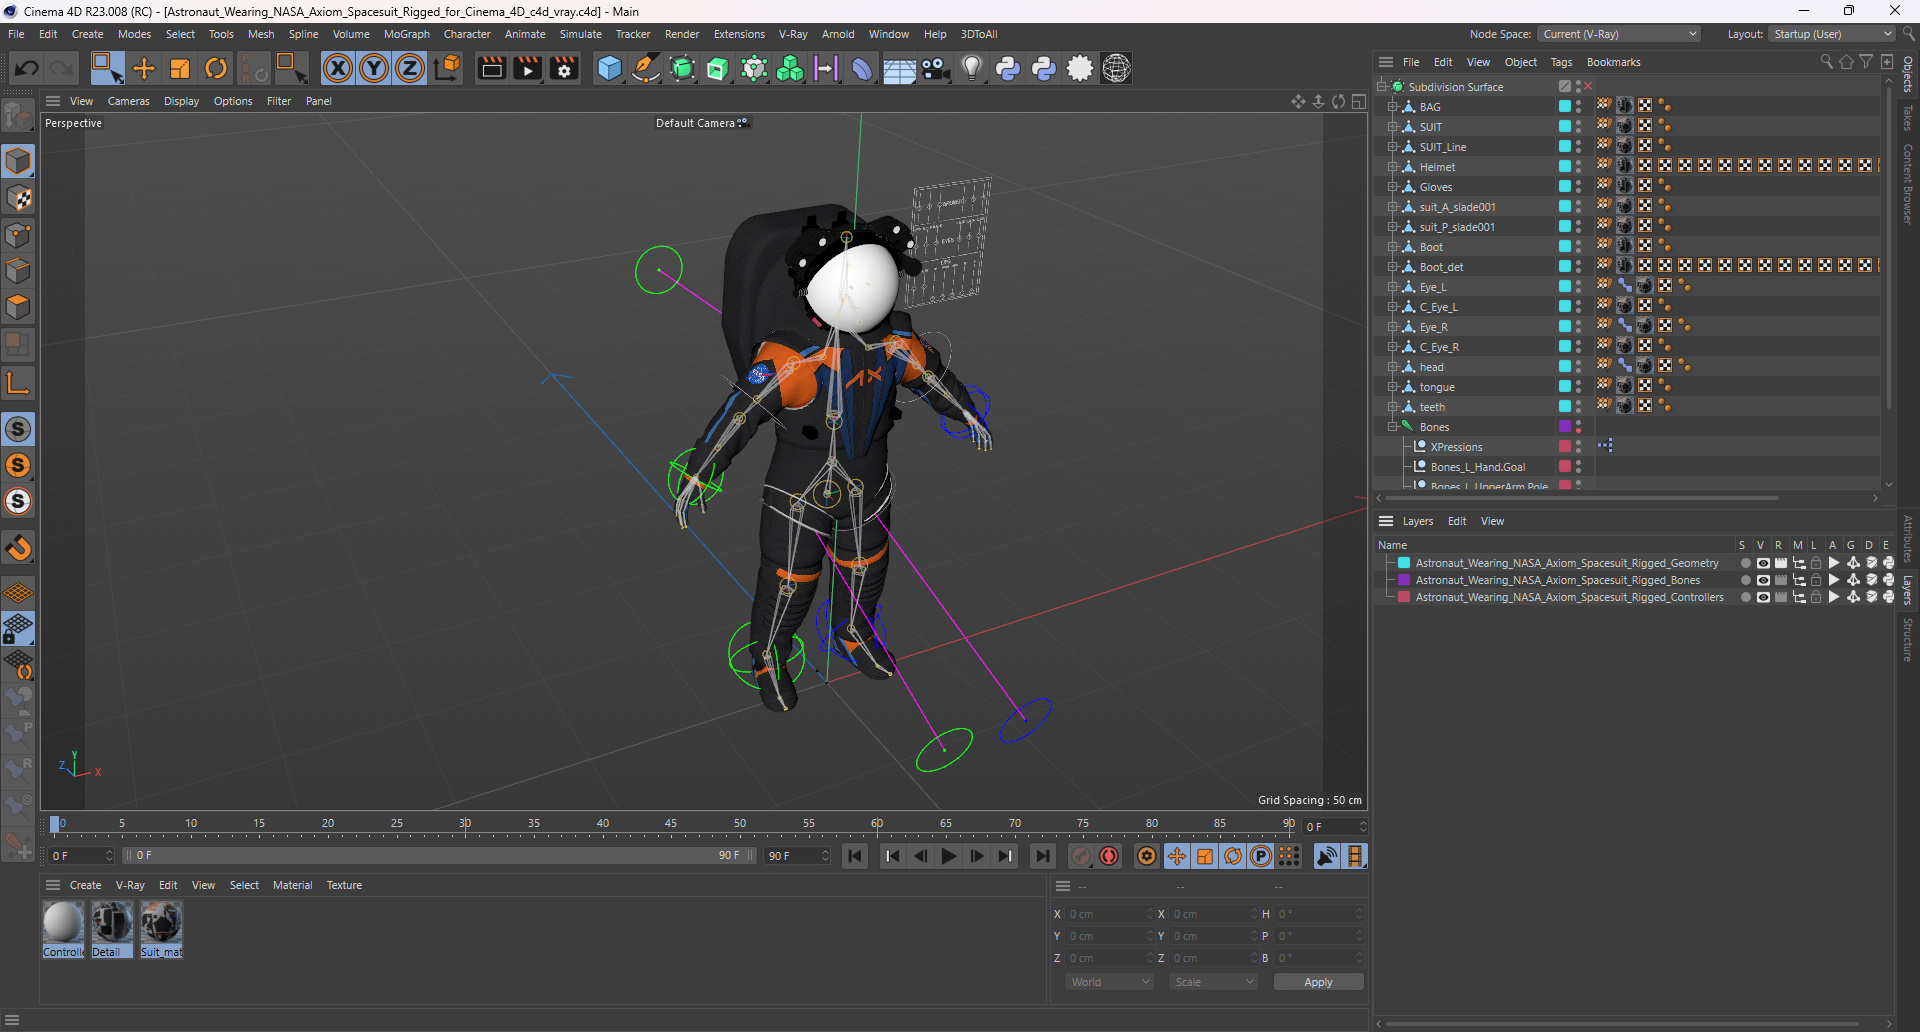1920x1032 pixels.
Task: Click SUIT object cyan layer swatch
Action: point(1565,127)
